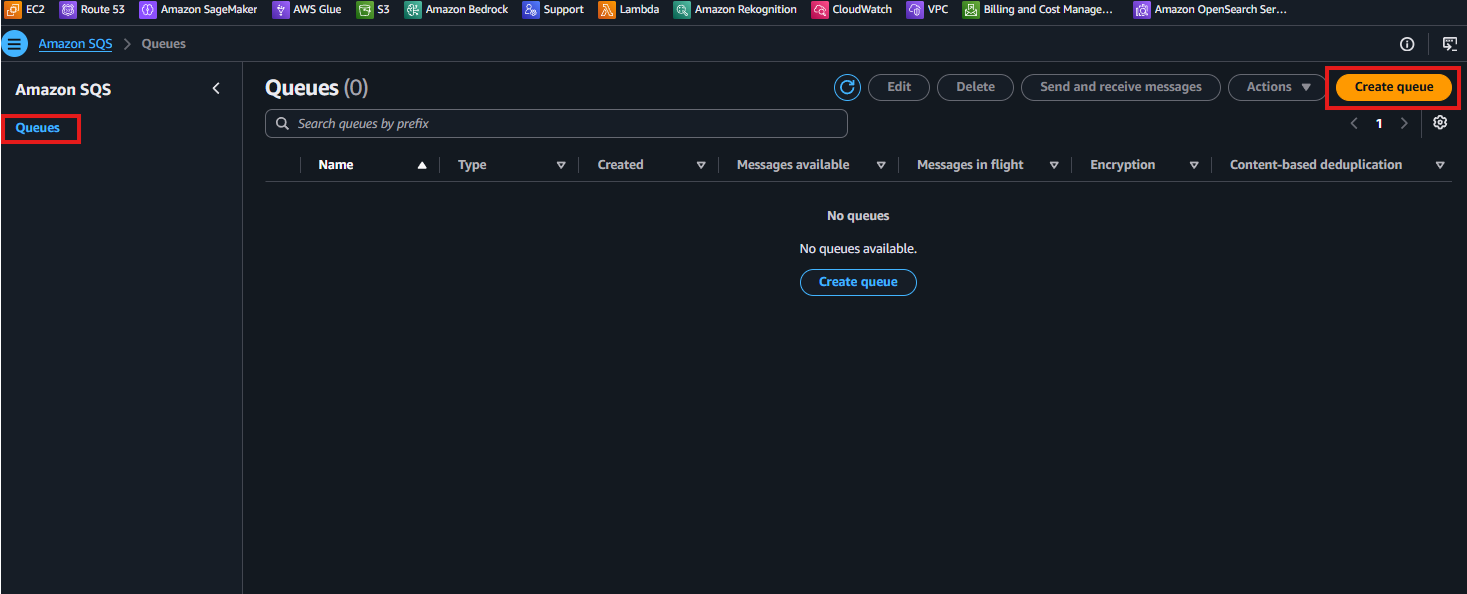The image size is (1467, 594).
Task: Open the Support shortcut icon
Action: (x=531, y=10)
